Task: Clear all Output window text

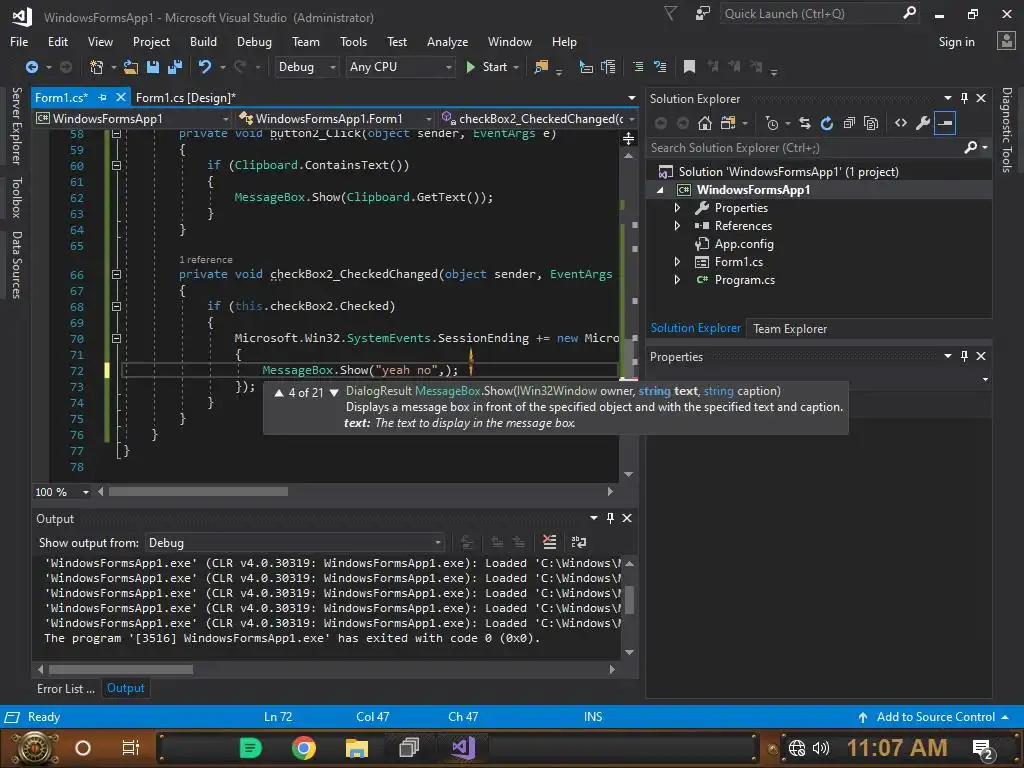Action: [x=550, y=541]
